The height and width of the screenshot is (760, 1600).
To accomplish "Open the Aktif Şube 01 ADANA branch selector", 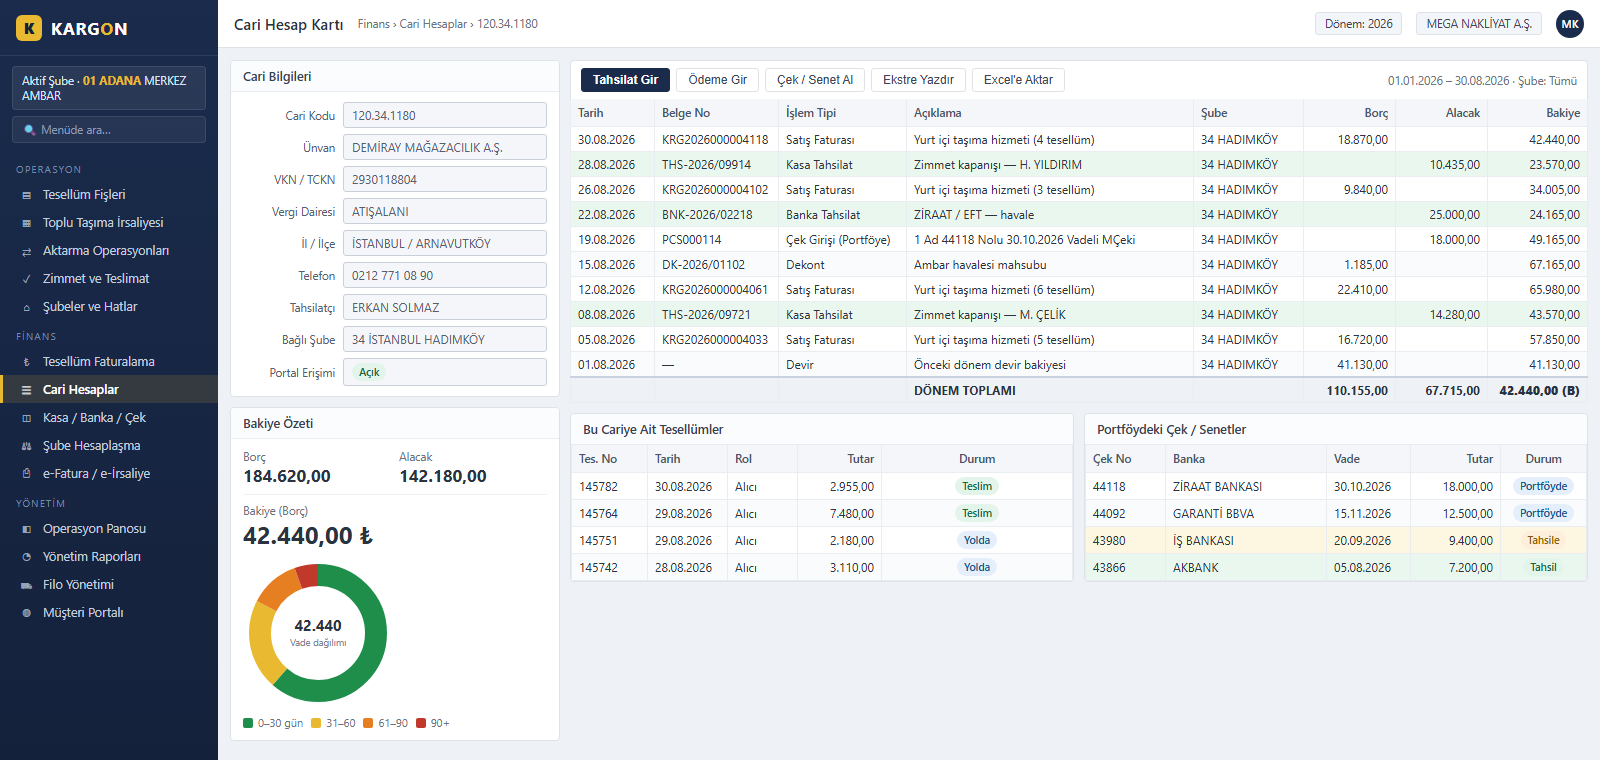I will (x=109, y=88).
